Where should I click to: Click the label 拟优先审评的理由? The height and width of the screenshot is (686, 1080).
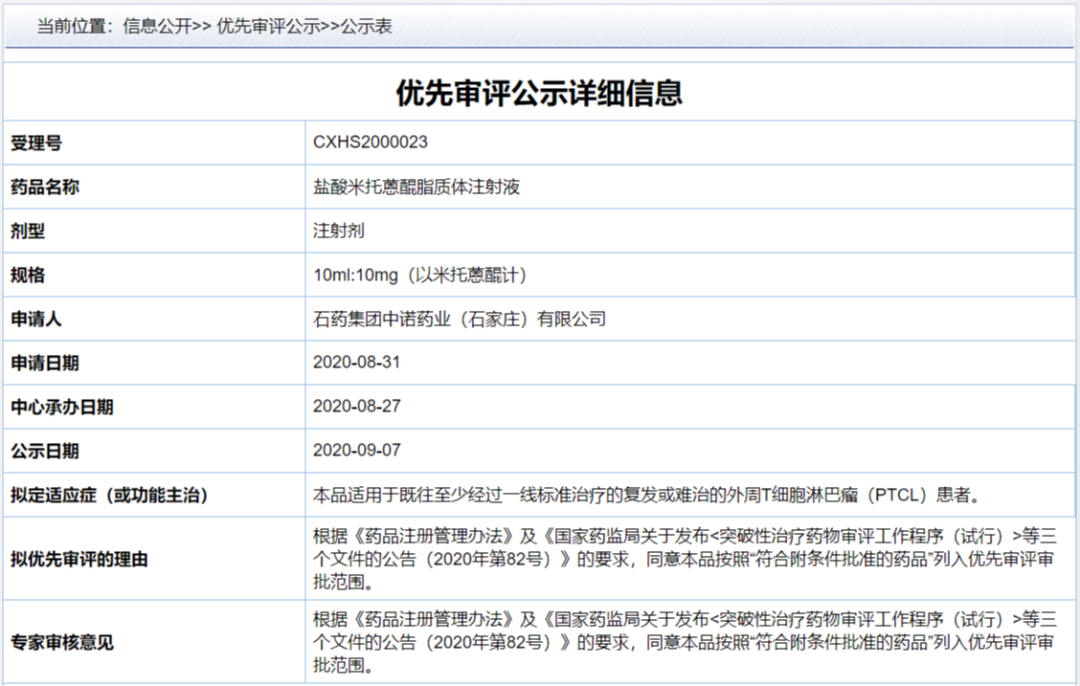tap(79, 559)
